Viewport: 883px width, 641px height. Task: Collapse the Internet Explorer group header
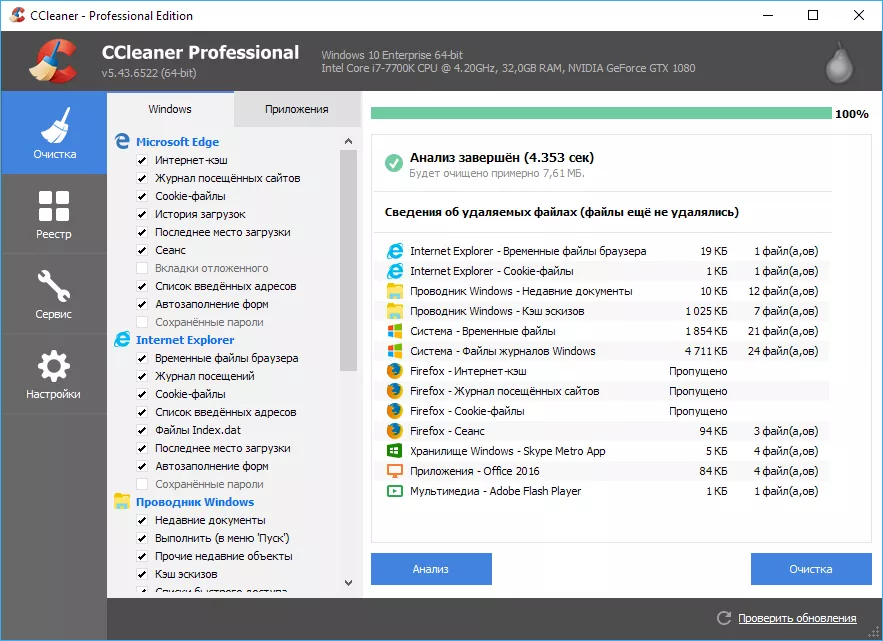point(180,340)
